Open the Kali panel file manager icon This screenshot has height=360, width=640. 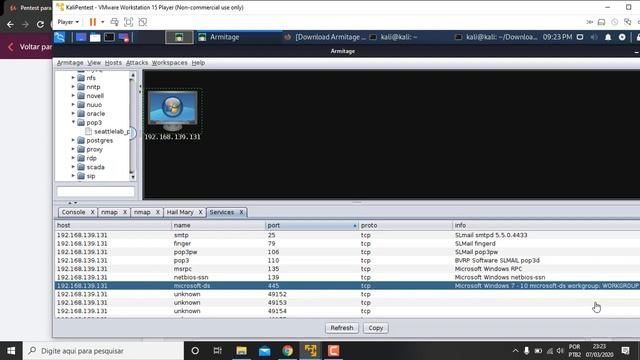[x=95, y=37]
